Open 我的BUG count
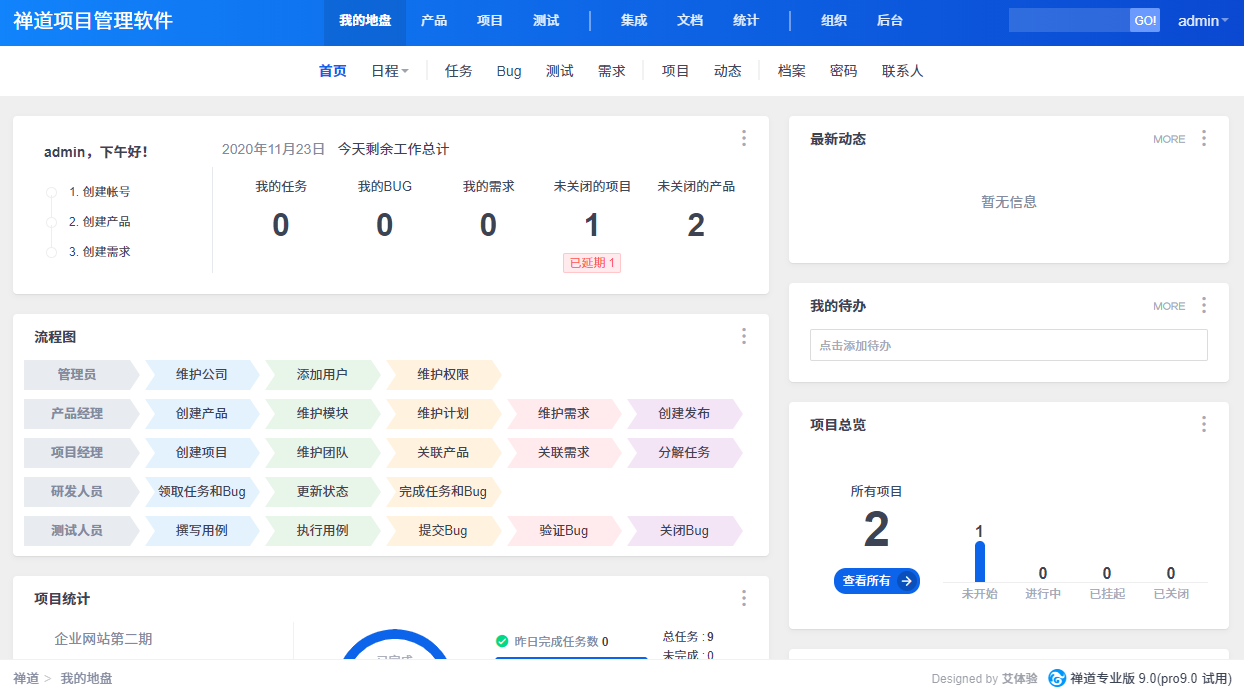The height and width of the screenshot is (693, 1244). coord(385,226)
